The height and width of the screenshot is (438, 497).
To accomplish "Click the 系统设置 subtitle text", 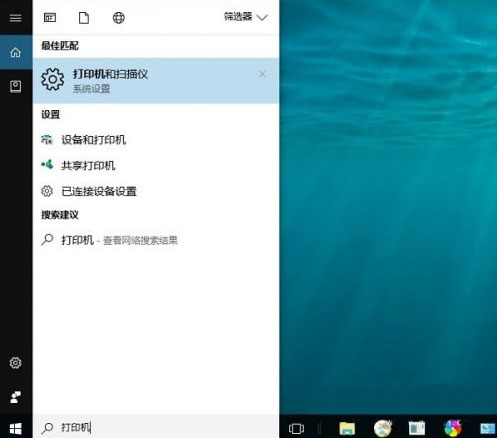I will coord(91,89).
